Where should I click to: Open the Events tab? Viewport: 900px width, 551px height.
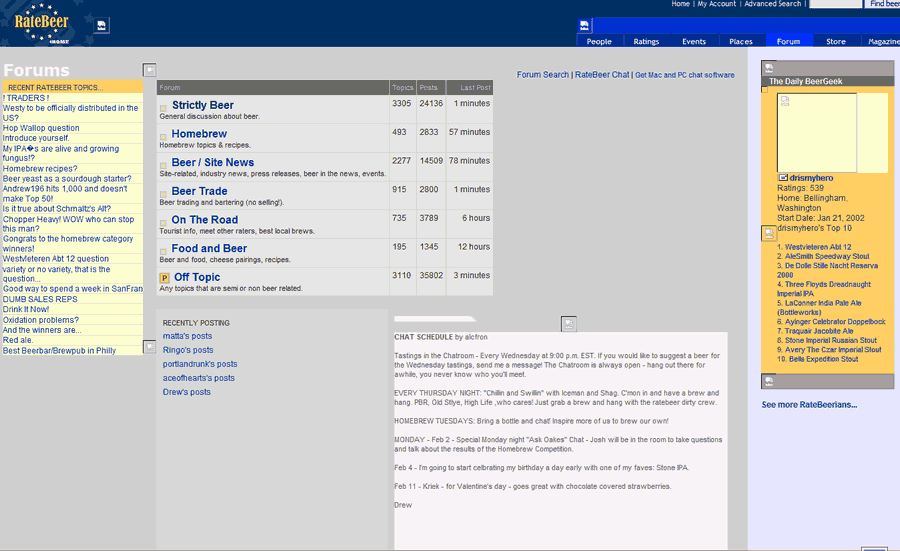pyautogui.click(x=694, y=41)
